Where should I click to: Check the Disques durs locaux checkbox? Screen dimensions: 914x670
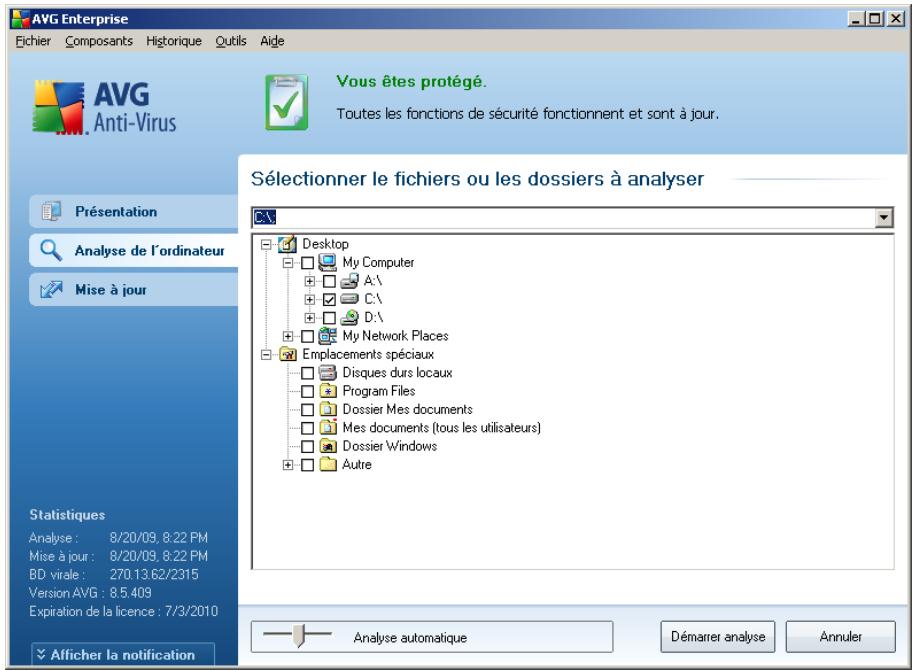(x=307, y=373)
